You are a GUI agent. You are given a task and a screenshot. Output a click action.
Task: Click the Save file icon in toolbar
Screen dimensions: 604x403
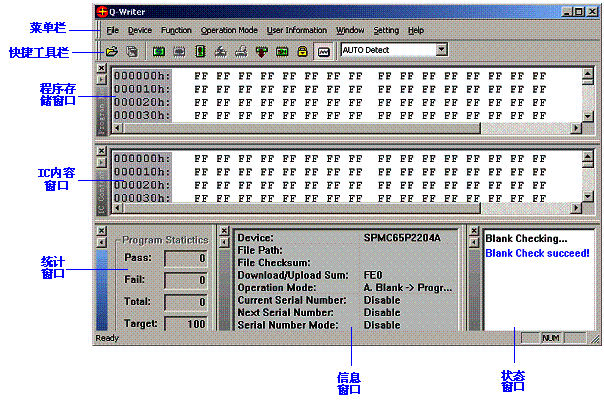tap(131, 50)
